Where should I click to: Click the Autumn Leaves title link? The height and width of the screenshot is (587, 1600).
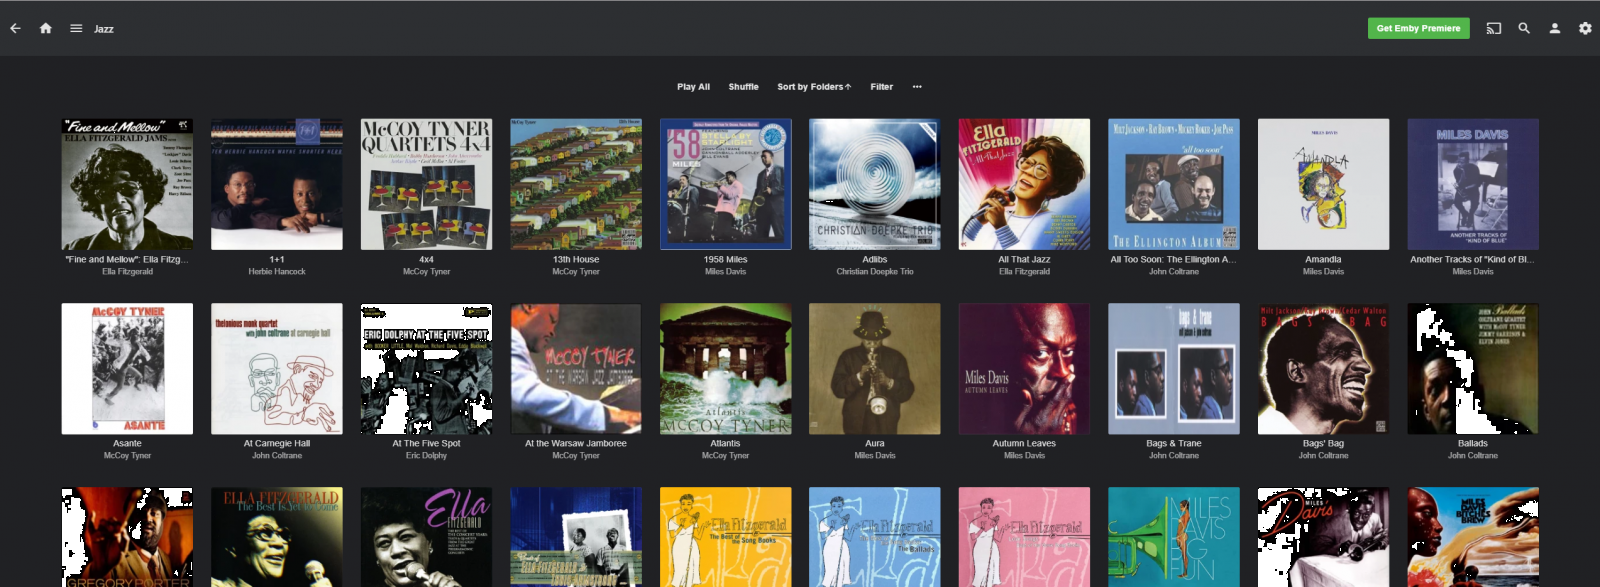[1024, 443]
